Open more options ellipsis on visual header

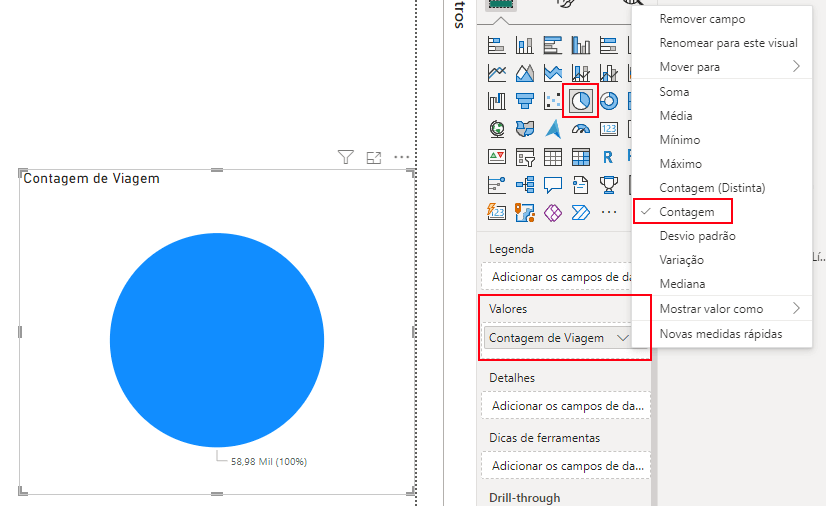(x=402, y=157)
